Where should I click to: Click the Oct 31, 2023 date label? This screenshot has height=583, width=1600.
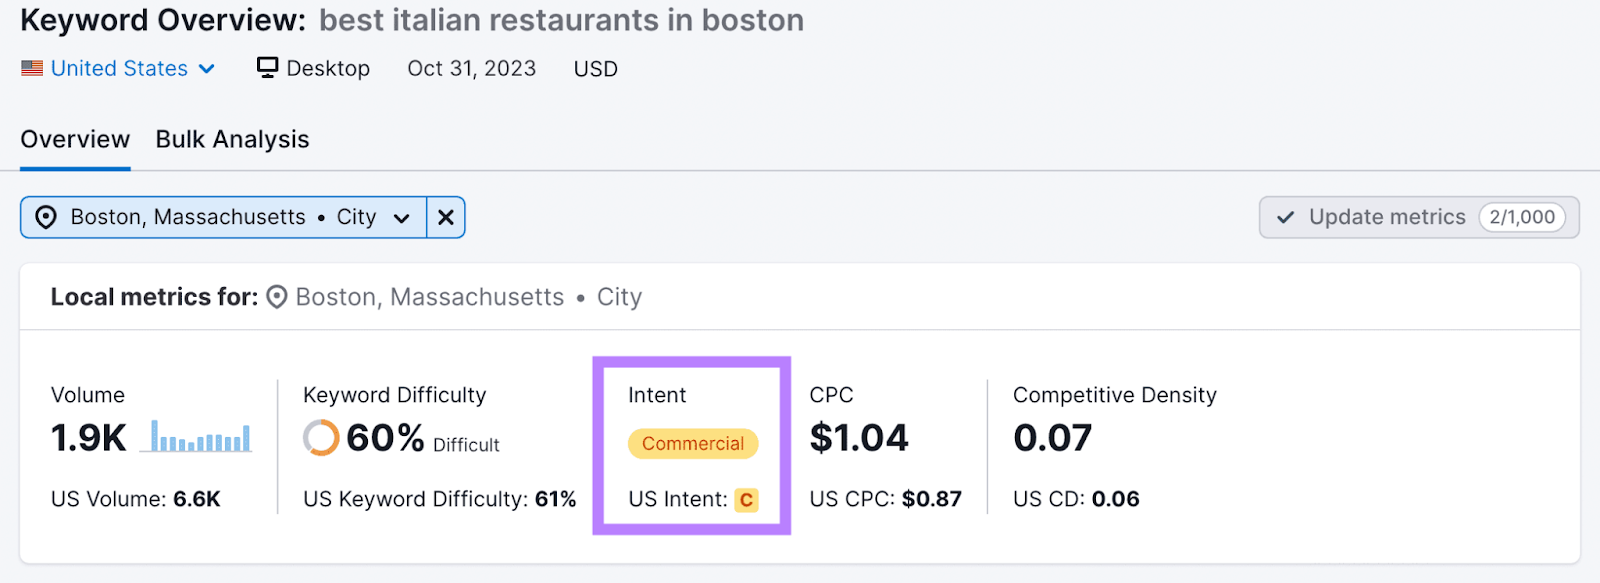[x=471, y=67]
